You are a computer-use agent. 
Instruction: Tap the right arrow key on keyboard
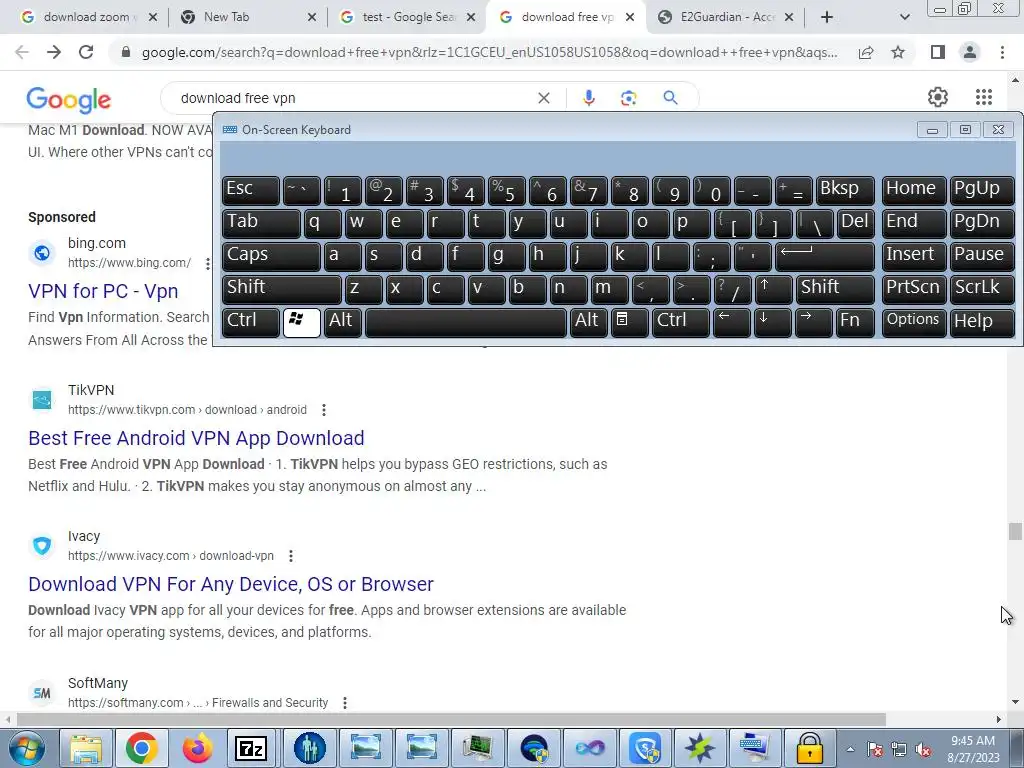tap(814, 322)
